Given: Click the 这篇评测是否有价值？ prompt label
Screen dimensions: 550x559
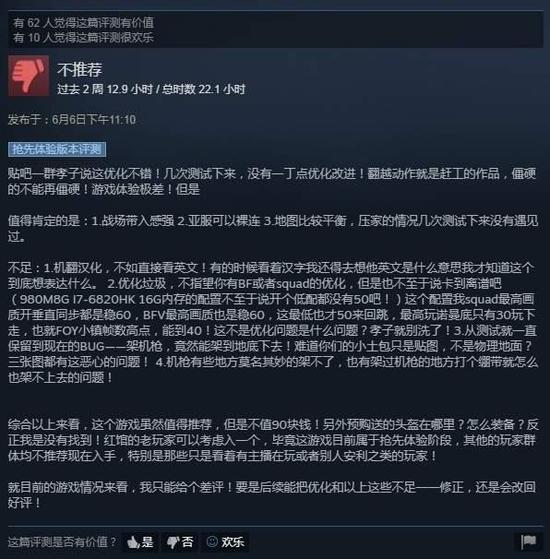Looking at the screenshot, I should [62, 542].
